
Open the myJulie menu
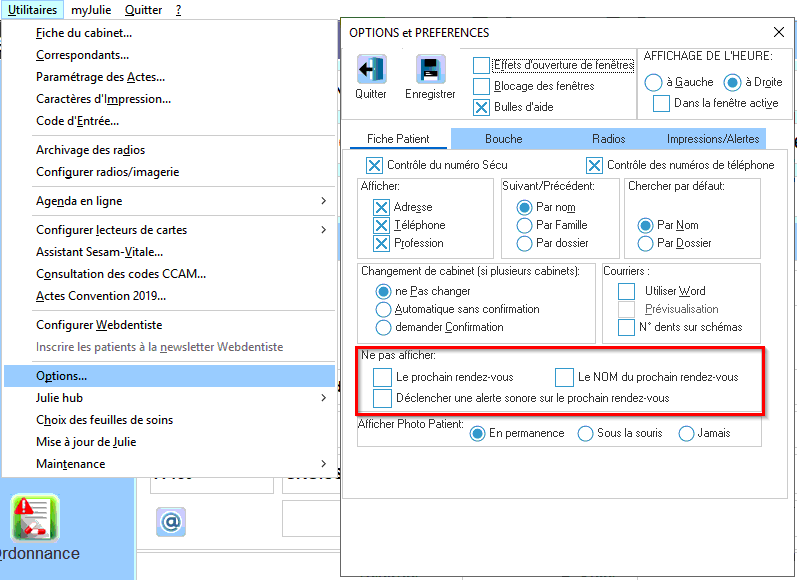pyautogui.click(x=91, y=10)
